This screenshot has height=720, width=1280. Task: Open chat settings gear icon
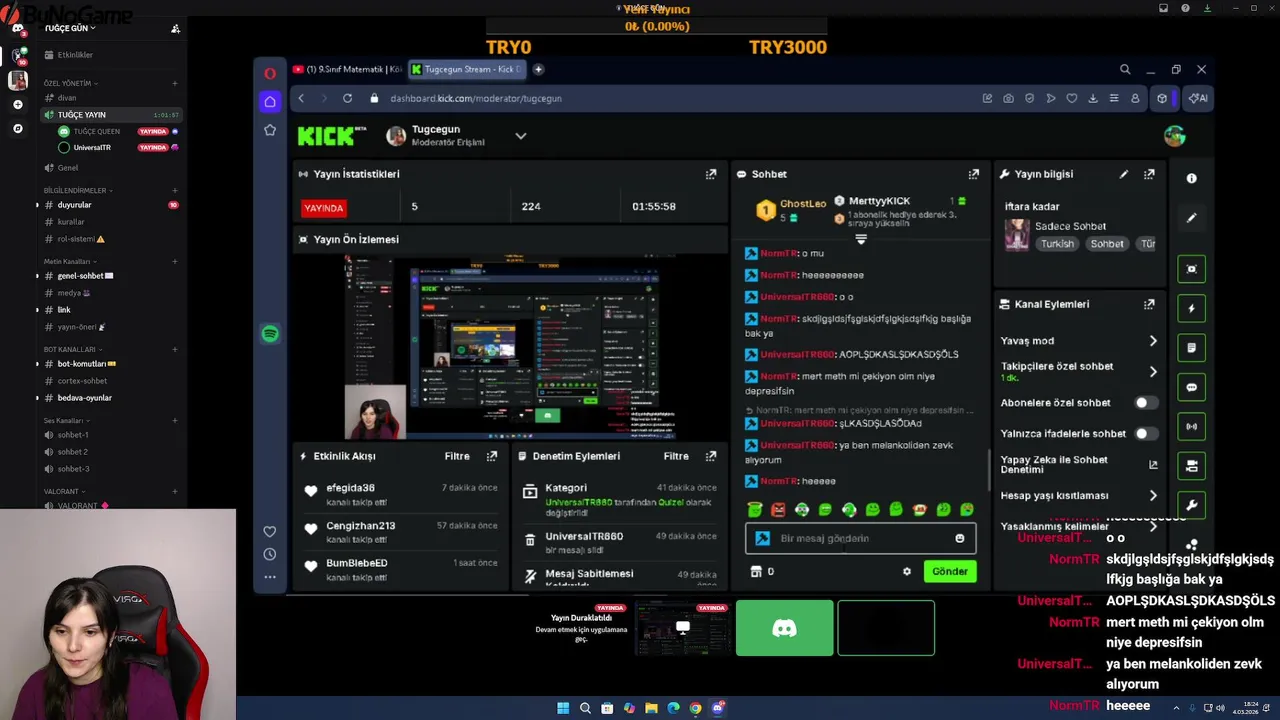(x=907, y=572)
